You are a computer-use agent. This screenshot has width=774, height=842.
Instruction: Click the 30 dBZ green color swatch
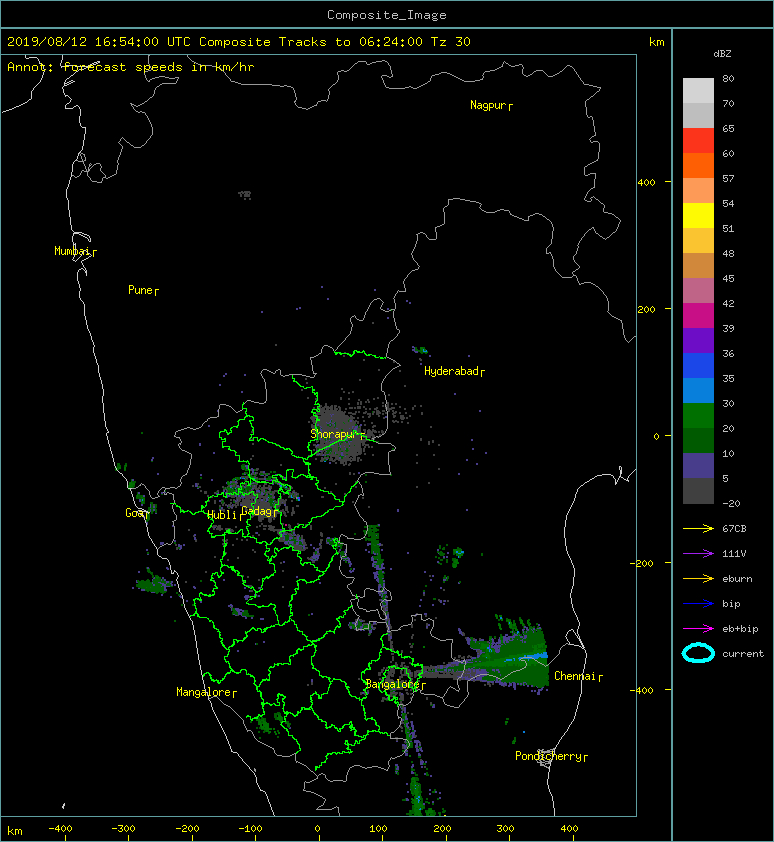pos(698,415)
